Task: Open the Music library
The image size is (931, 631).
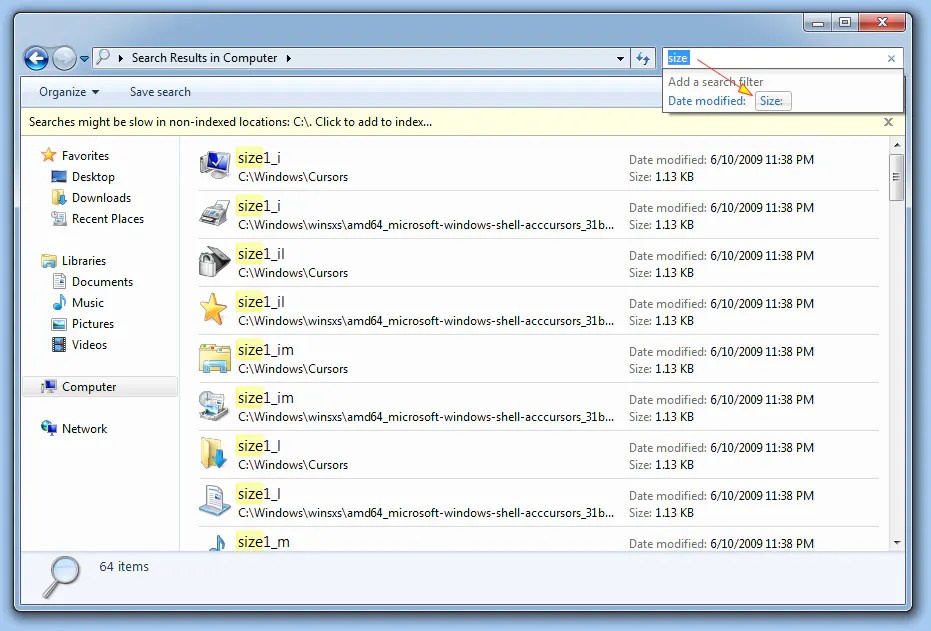Action: click(x=88, y=303)
